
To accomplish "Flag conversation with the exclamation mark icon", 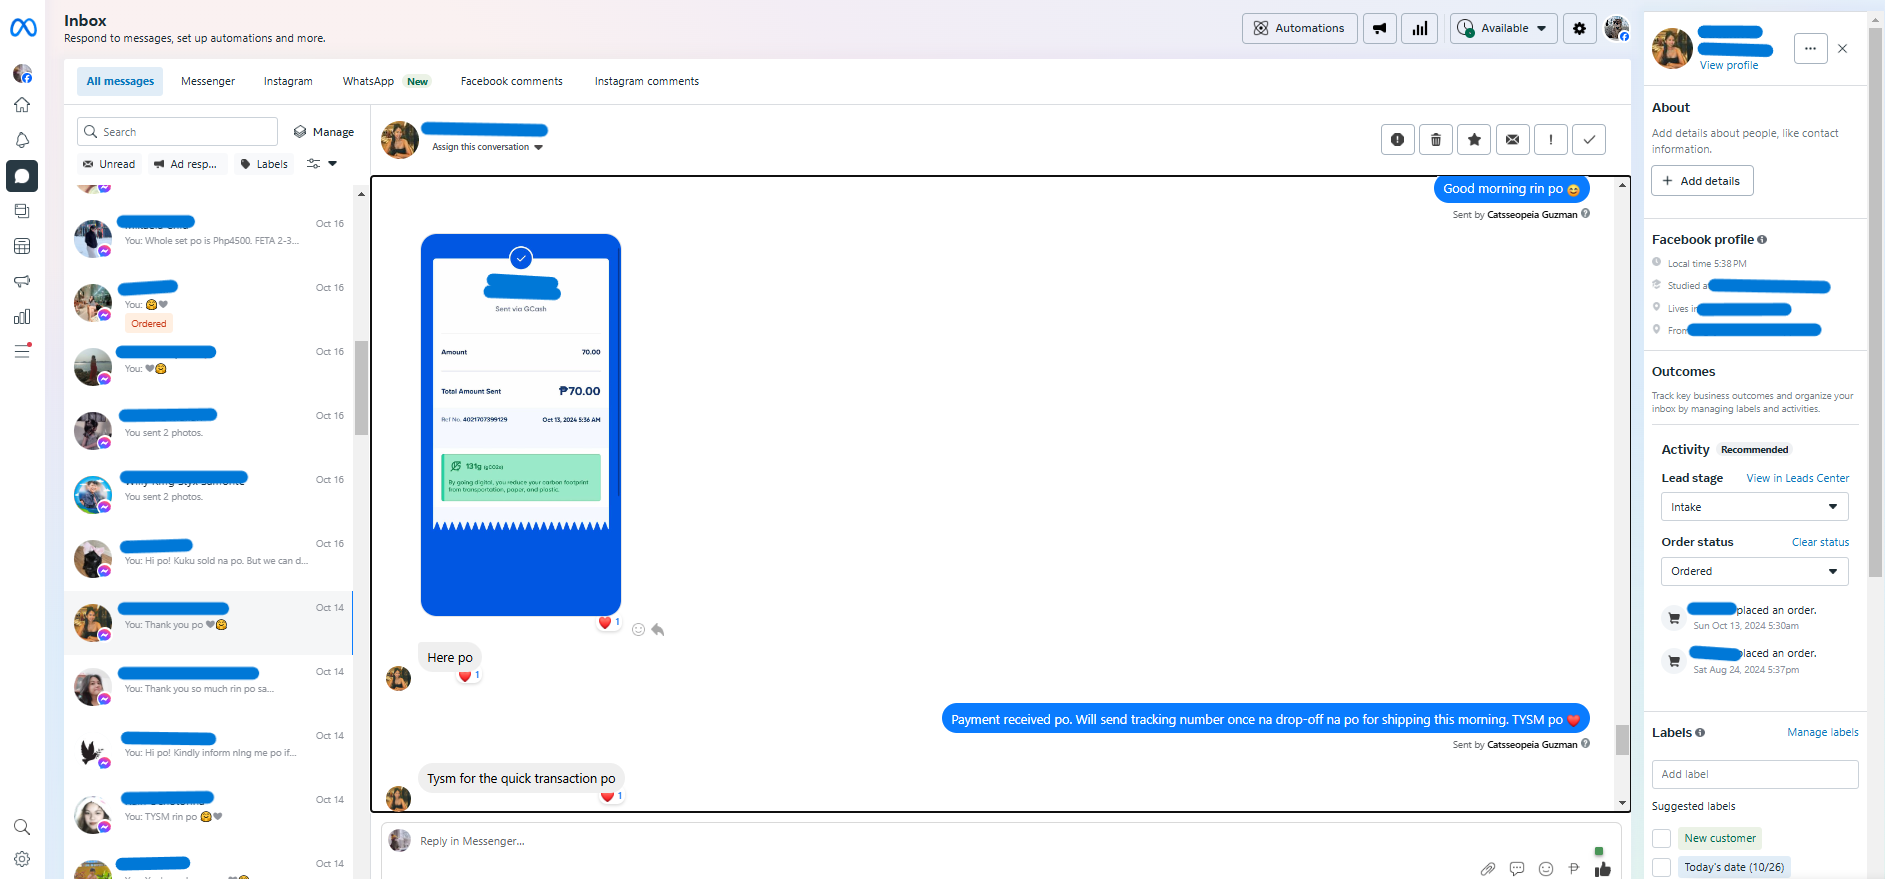I will click(1551, 140).
